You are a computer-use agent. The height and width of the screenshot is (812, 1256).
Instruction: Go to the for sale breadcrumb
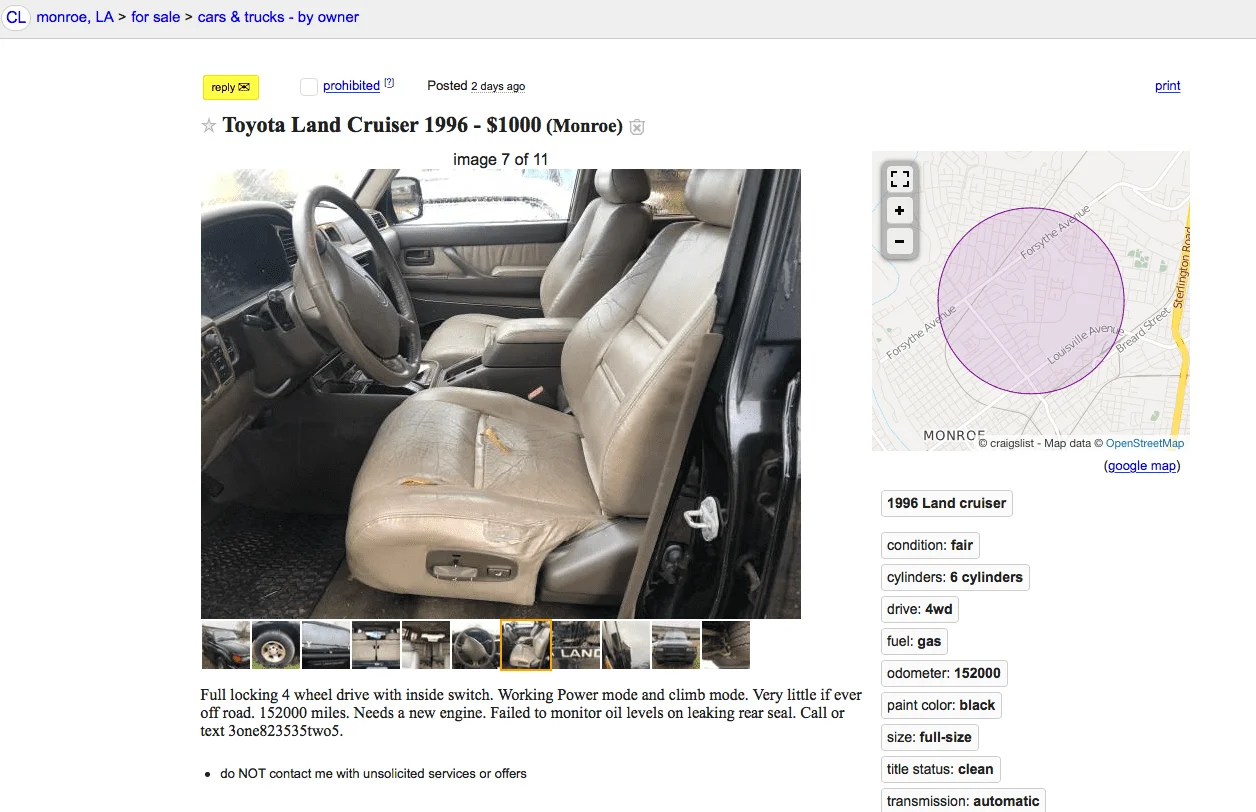click(x=156, y=17)
